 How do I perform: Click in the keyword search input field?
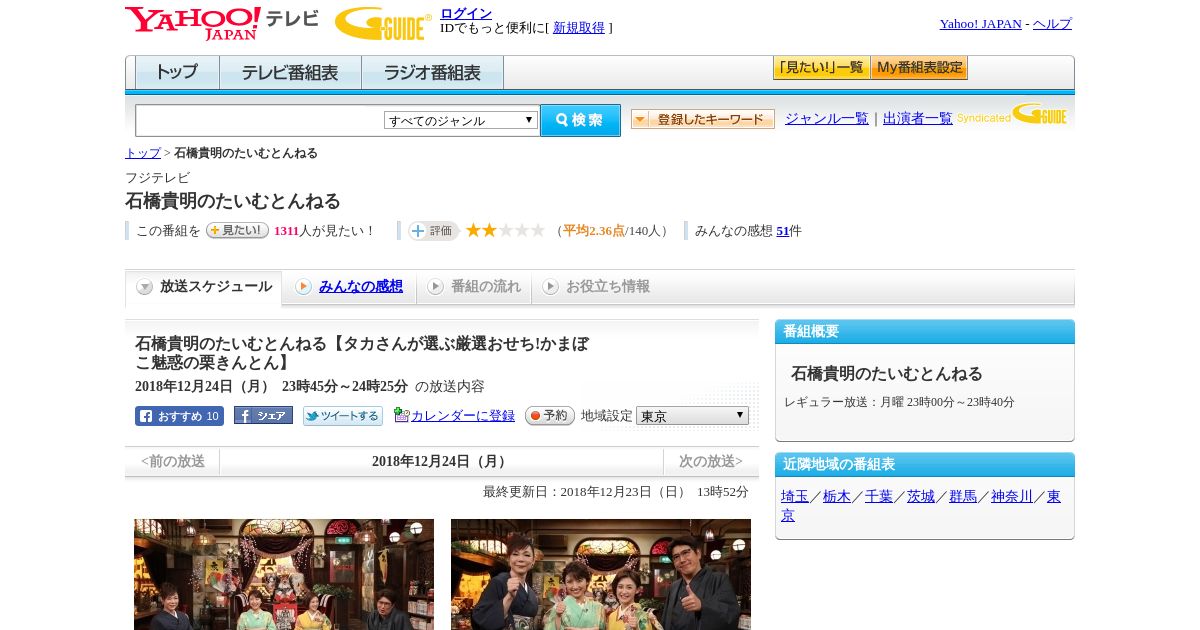coord(260,120)
